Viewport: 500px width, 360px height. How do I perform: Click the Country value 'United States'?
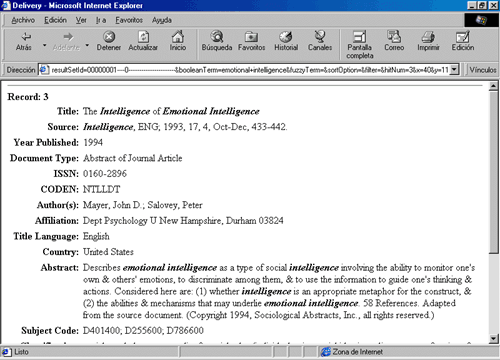108,252
